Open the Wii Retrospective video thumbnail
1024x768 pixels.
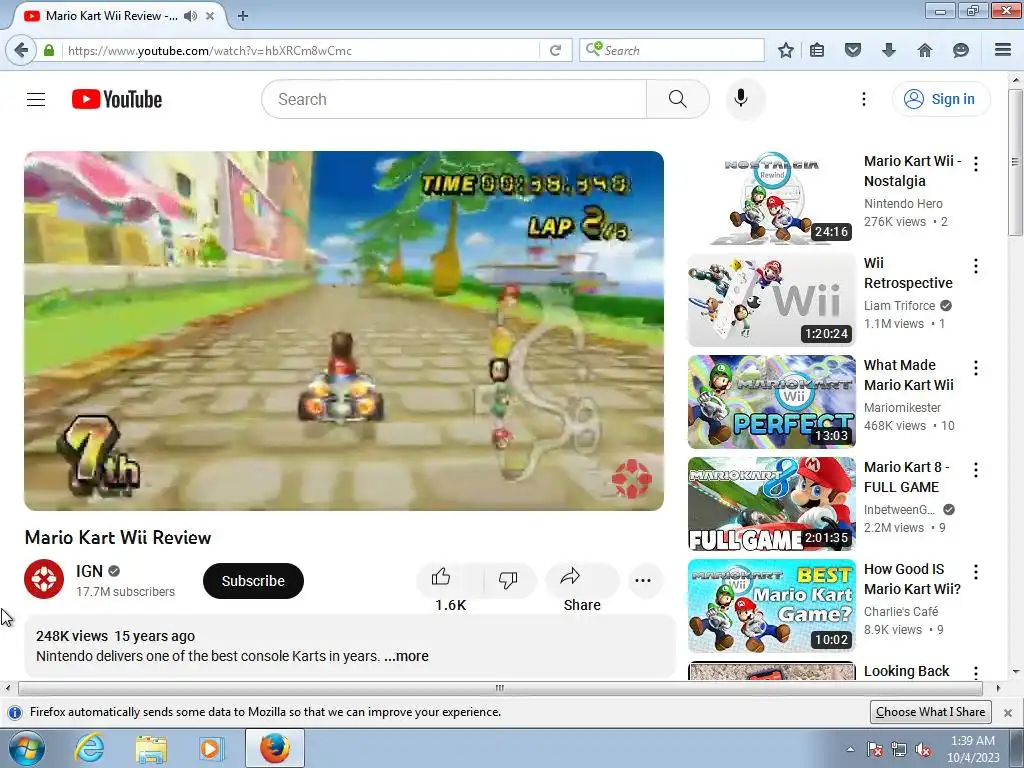click(771, 300)
